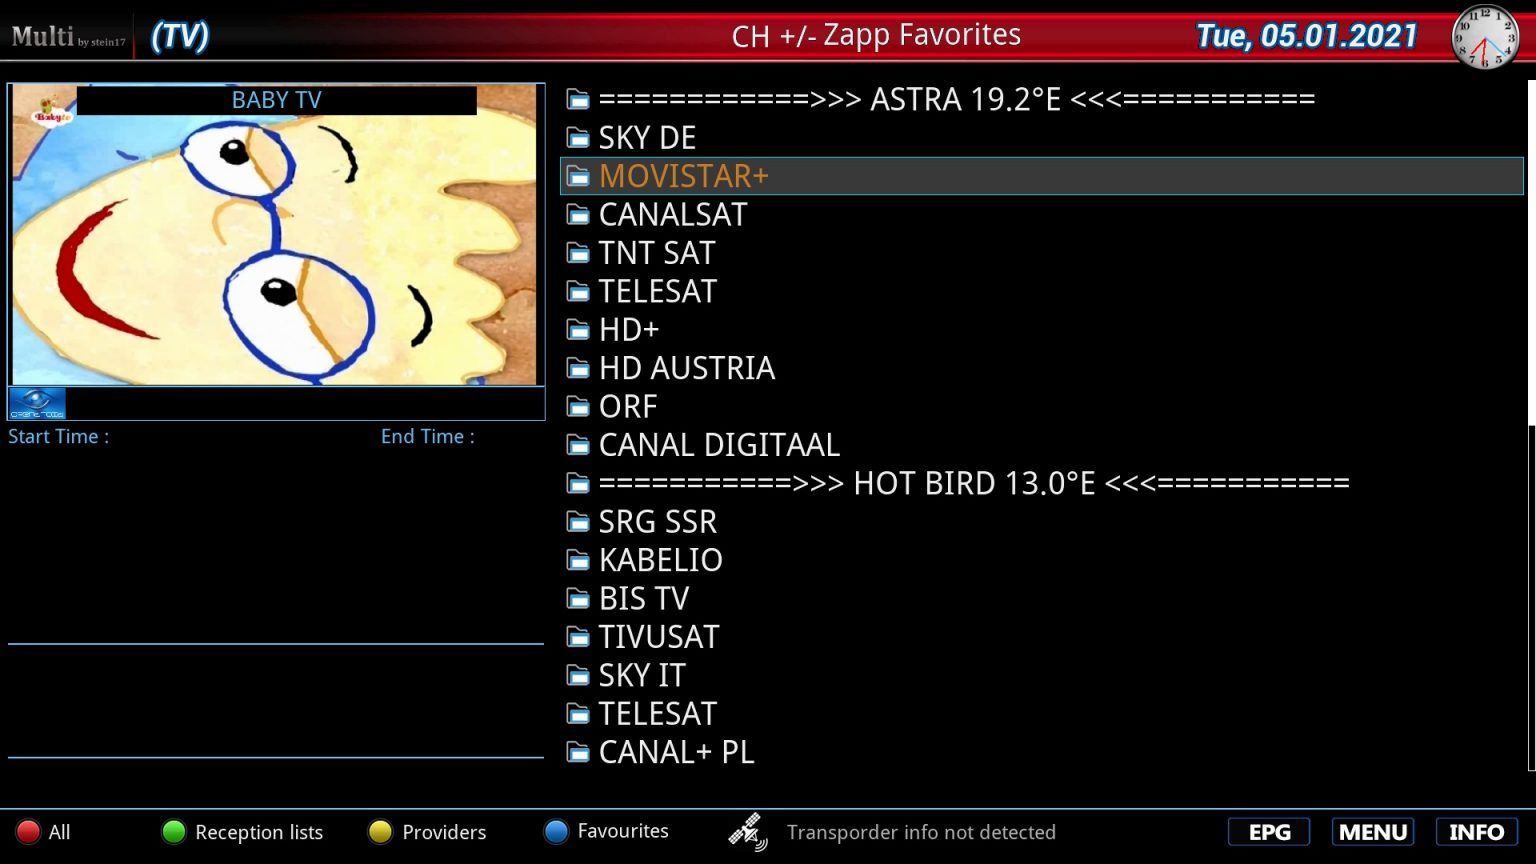Screen dimensions: 1536x864
Task: Click the red All button icon
Action: [x=28, y=832]
